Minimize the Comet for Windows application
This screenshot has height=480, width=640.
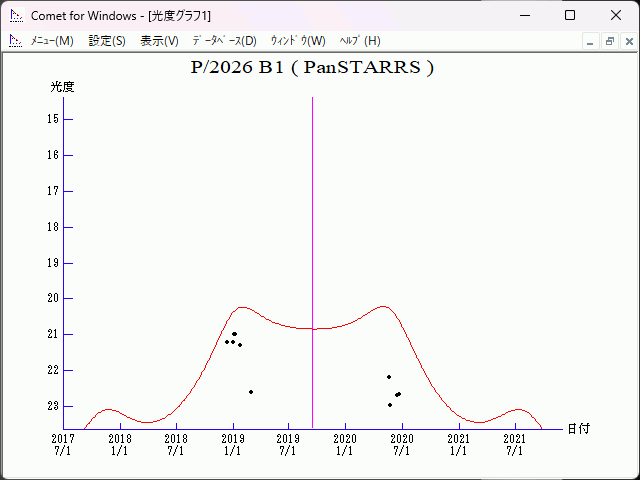click(x=525, y=16)
